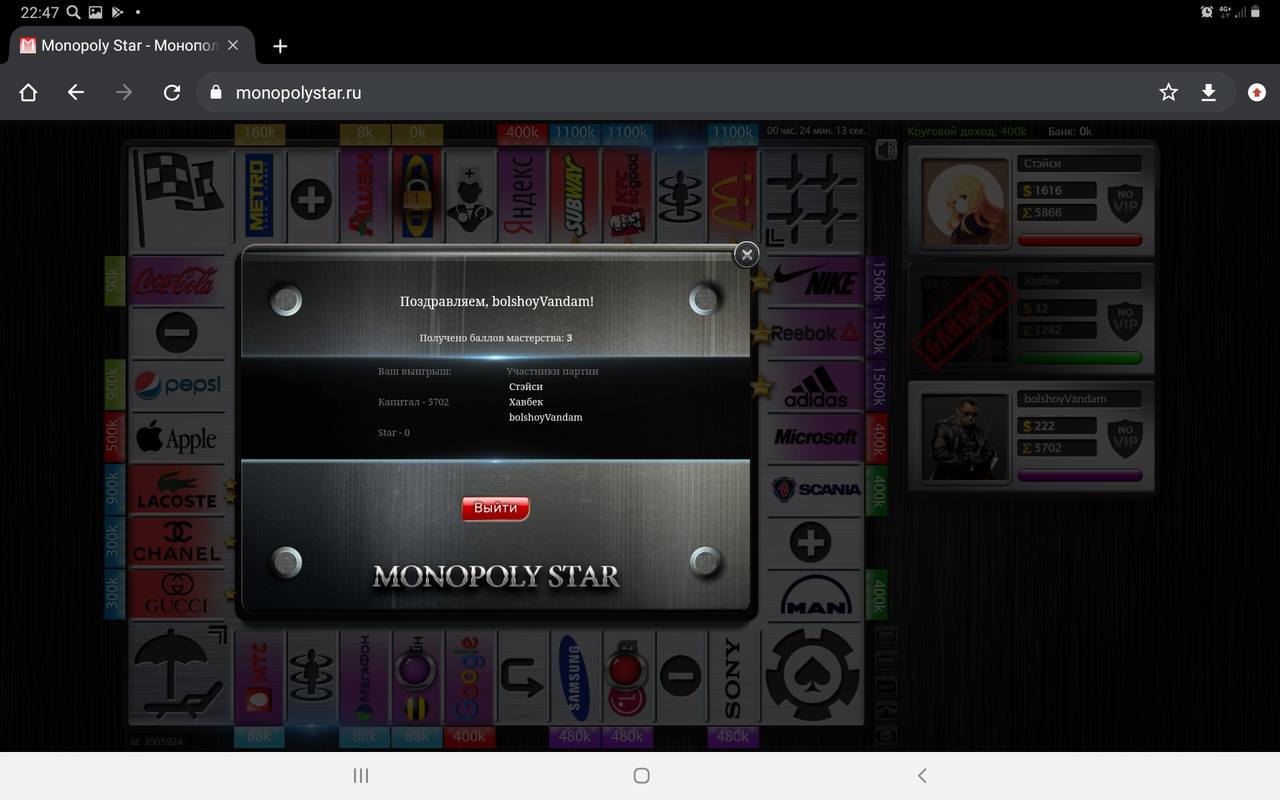Click the Стэйси name in player panel
Screen dimensions: 1280x800
coord(1080,164)
